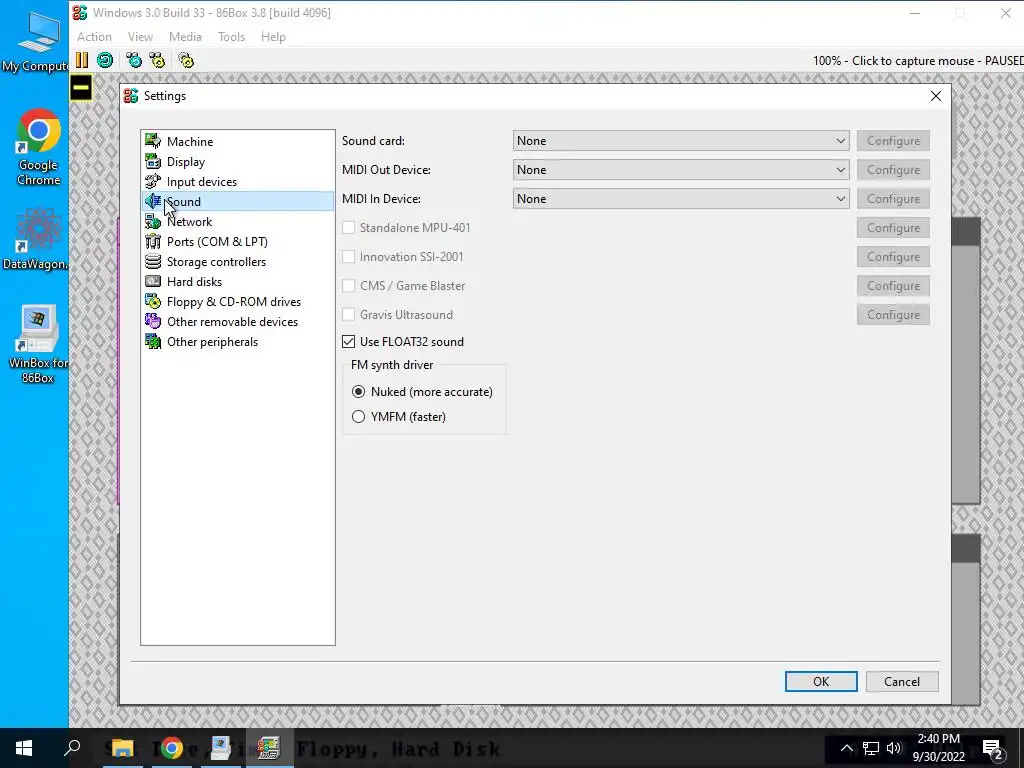
Task: Switch to Chrome in the taskbar
Action: 171,748
